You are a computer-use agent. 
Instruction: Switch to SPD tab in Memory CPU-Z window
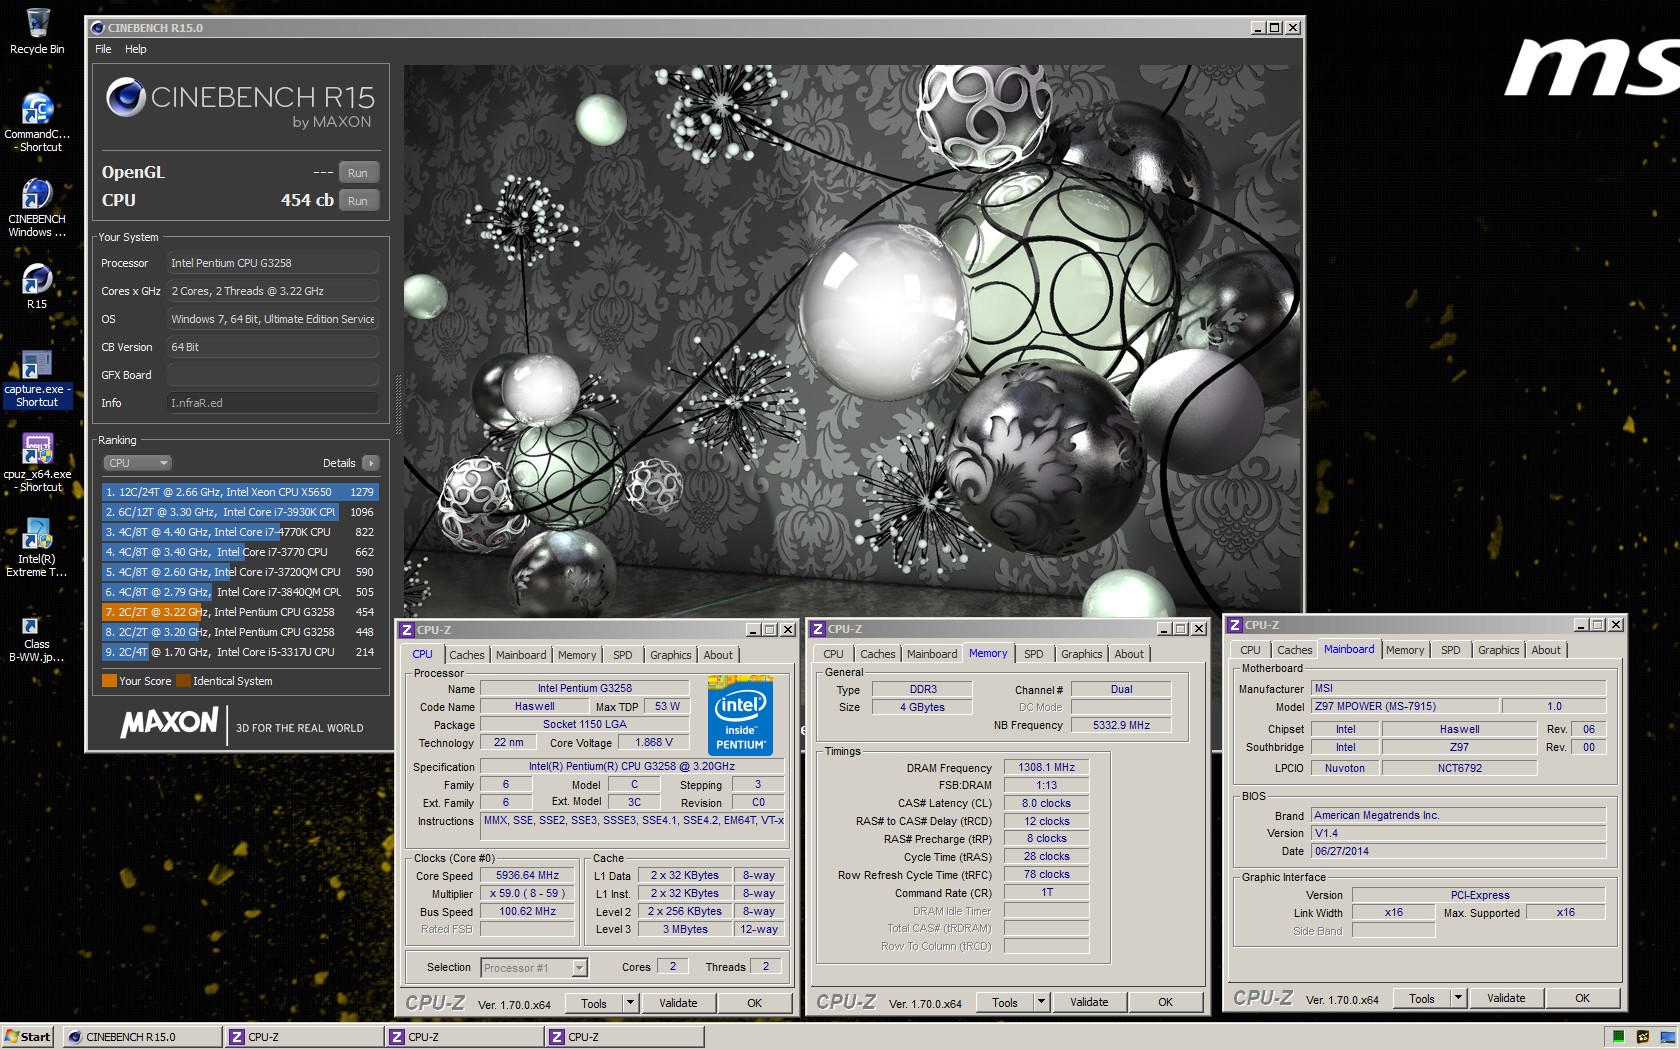pyautogui.click(x=1034, y=654)
